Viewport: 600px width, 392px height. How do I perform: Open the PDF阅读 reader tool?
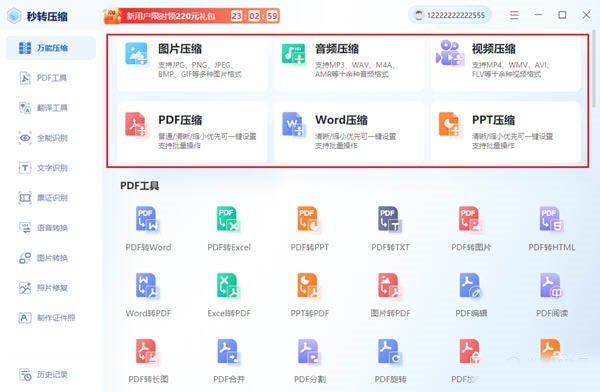551,295
